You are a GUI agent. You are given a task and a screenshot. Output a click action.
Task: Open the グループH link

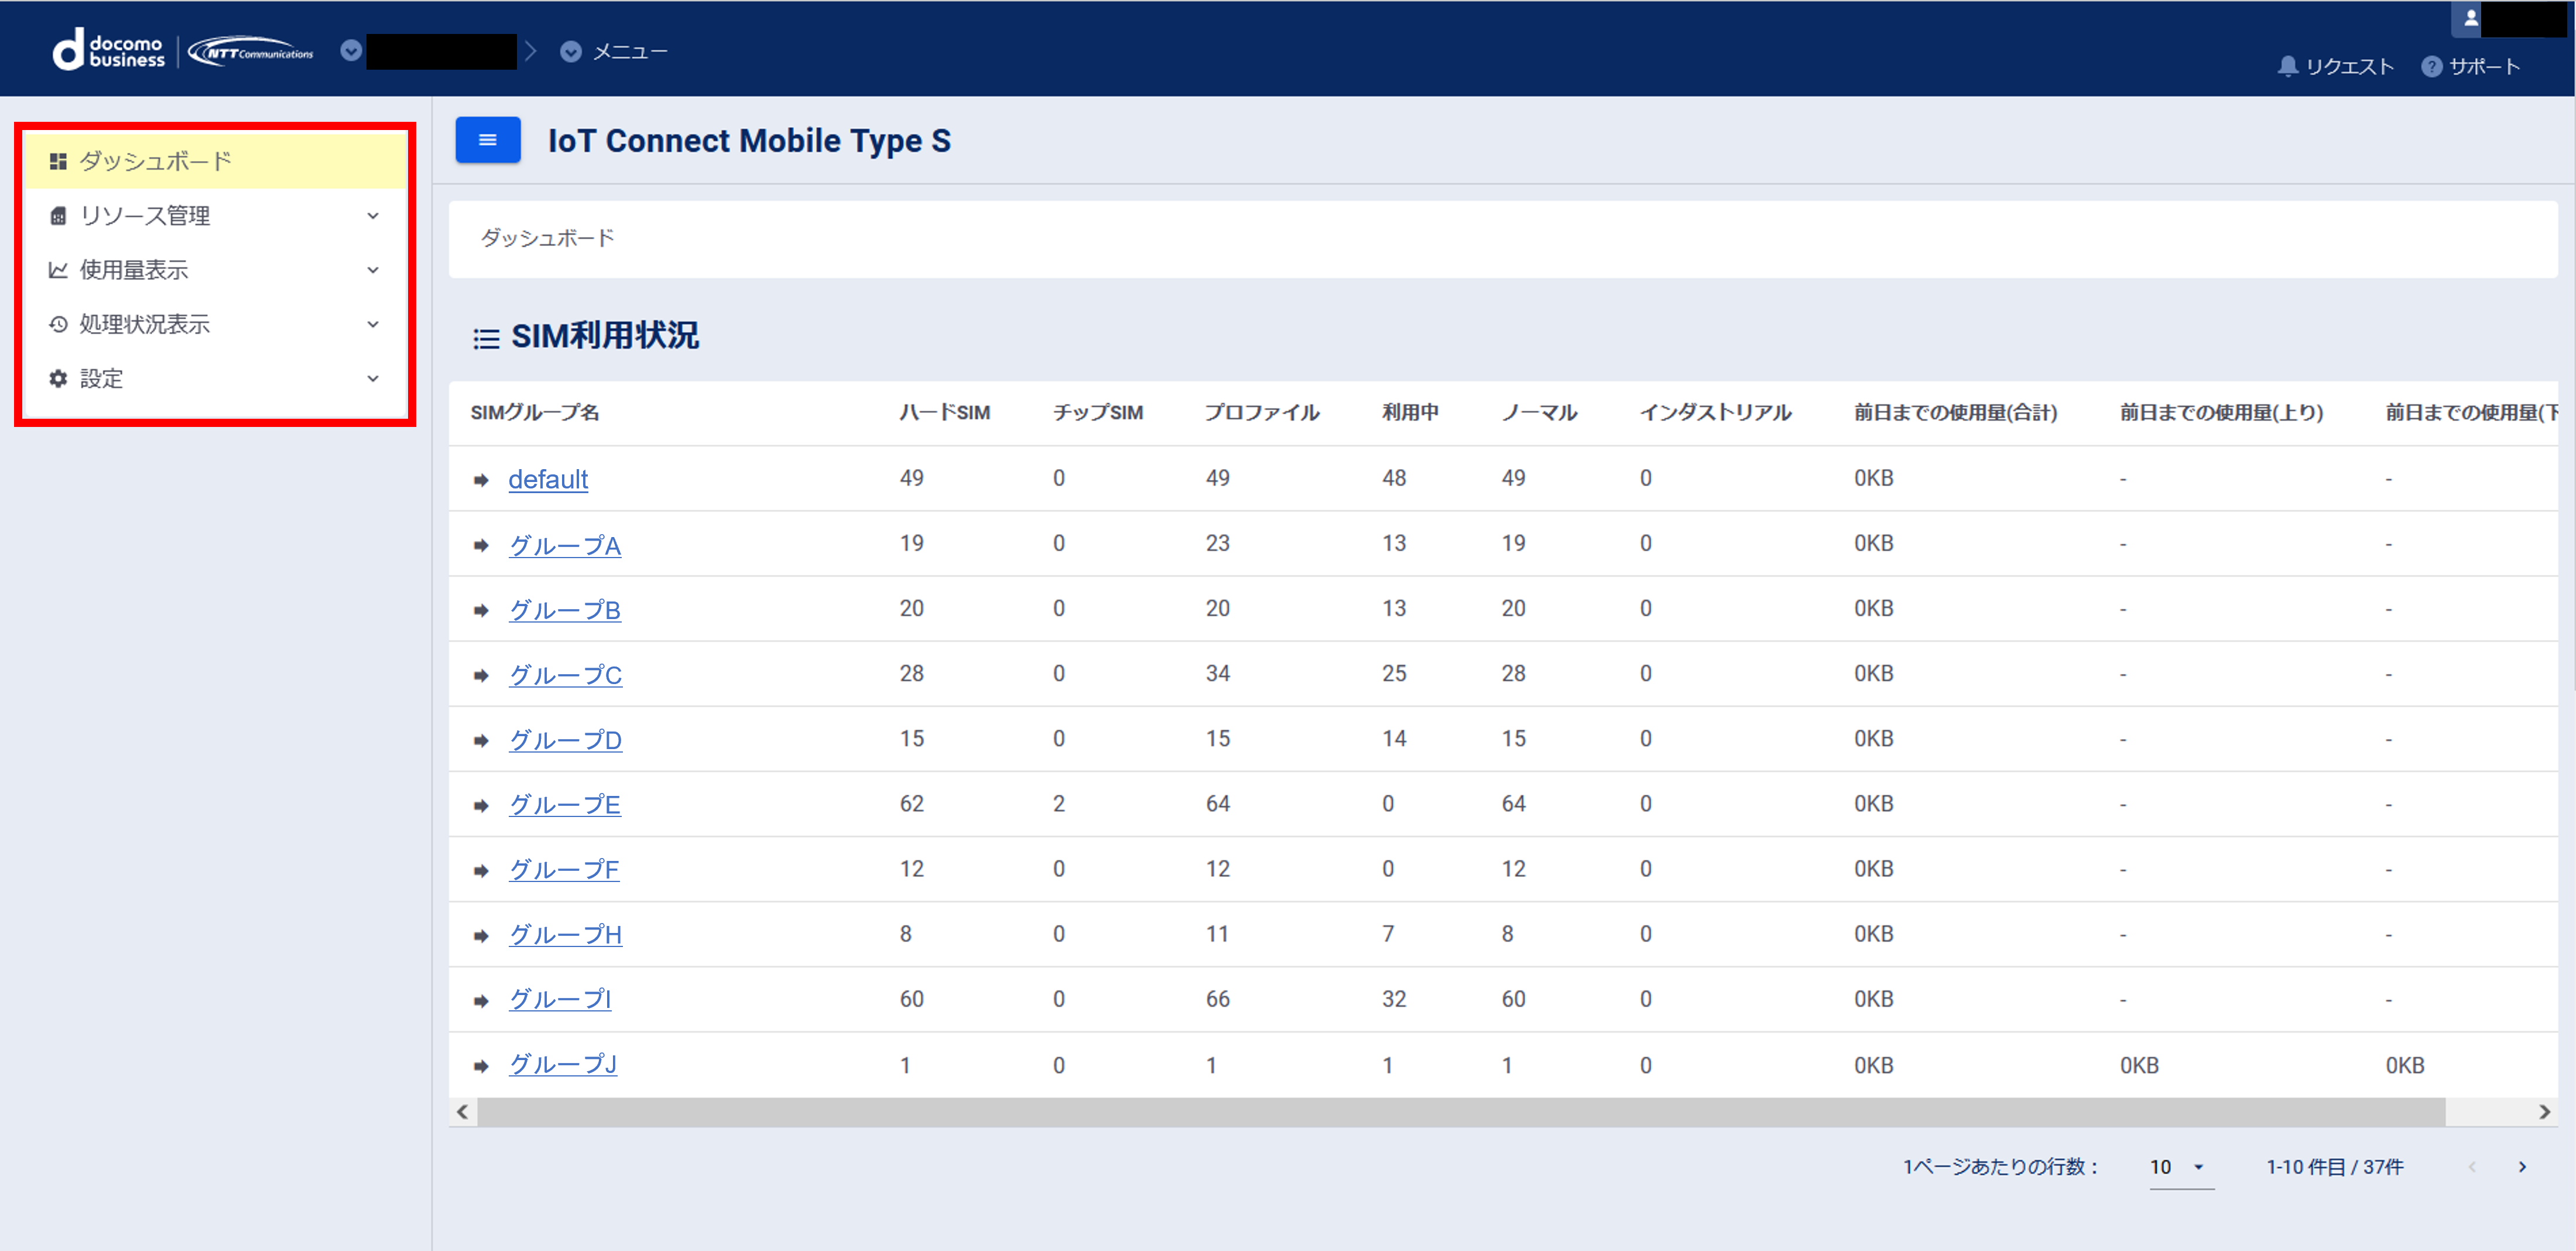coord(565,935)
